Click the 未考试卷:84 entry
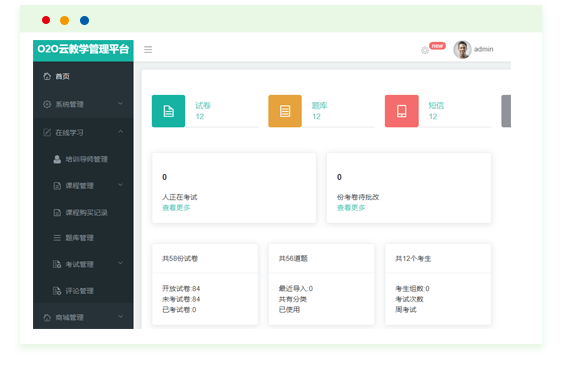 coord(181,299)
